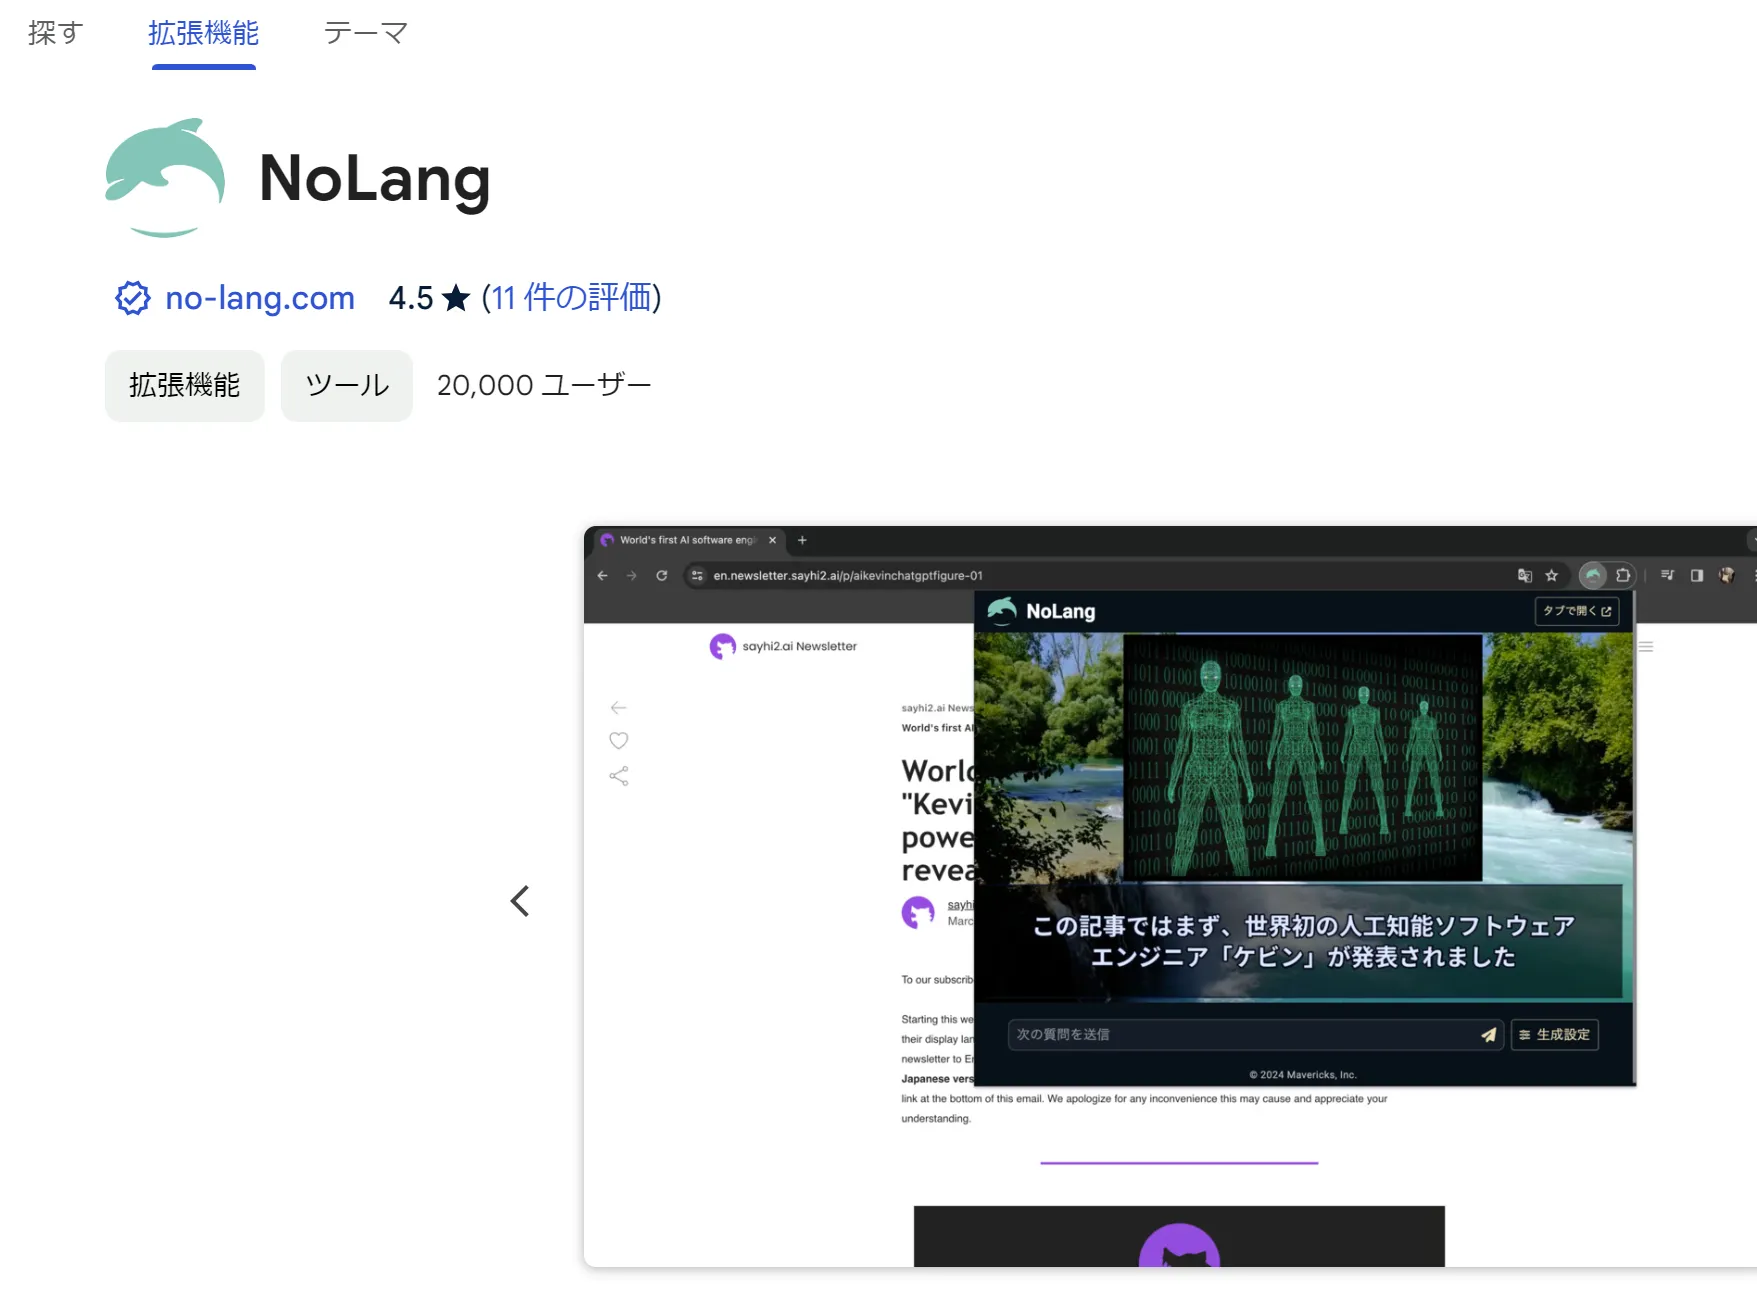Screen dimensions: 1757x1314
Task: Open the 生成設定 generation settings
Action: (1555, 1035)
